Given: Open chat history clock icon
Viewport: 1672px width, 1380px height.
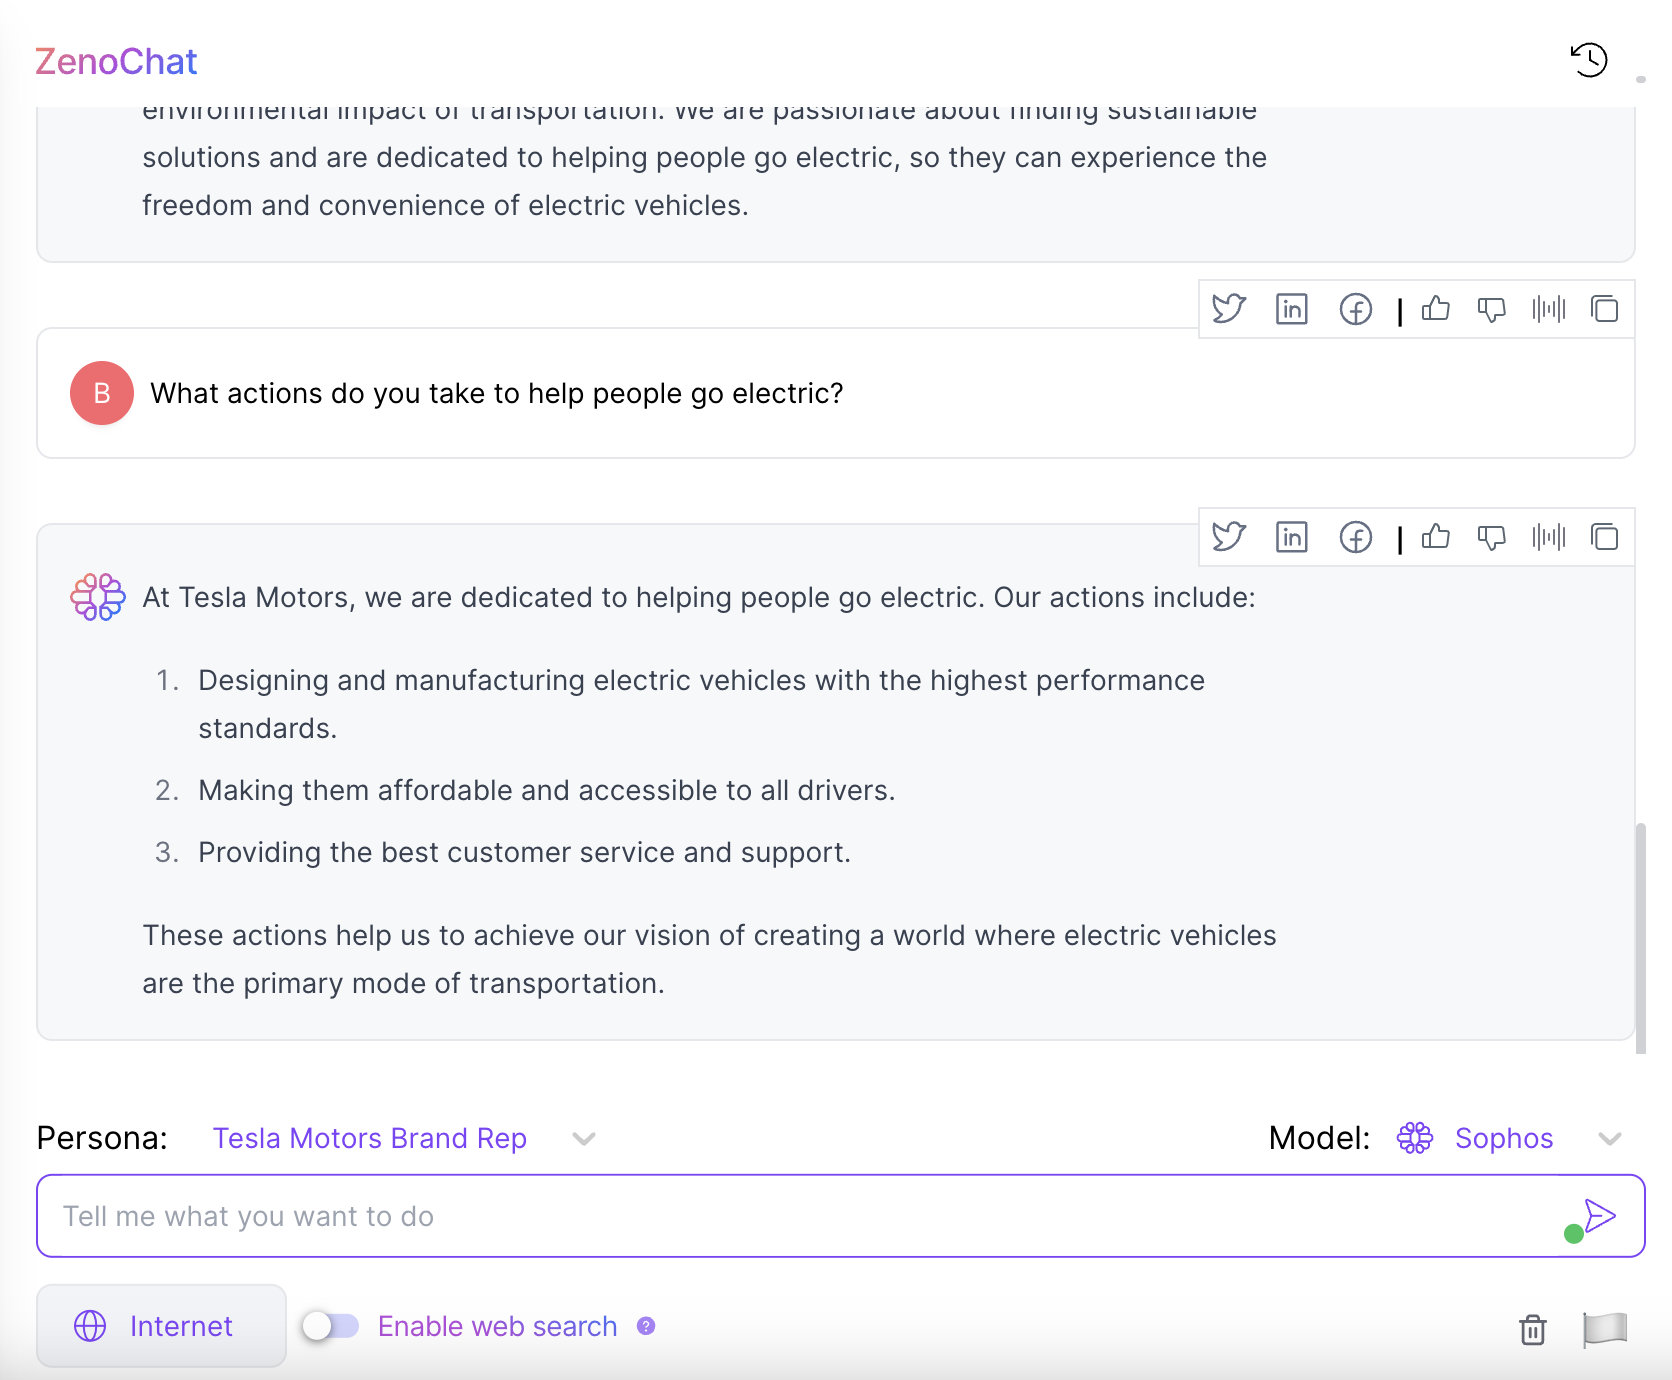Looking at the screenshot, I should click(1588, 60).
